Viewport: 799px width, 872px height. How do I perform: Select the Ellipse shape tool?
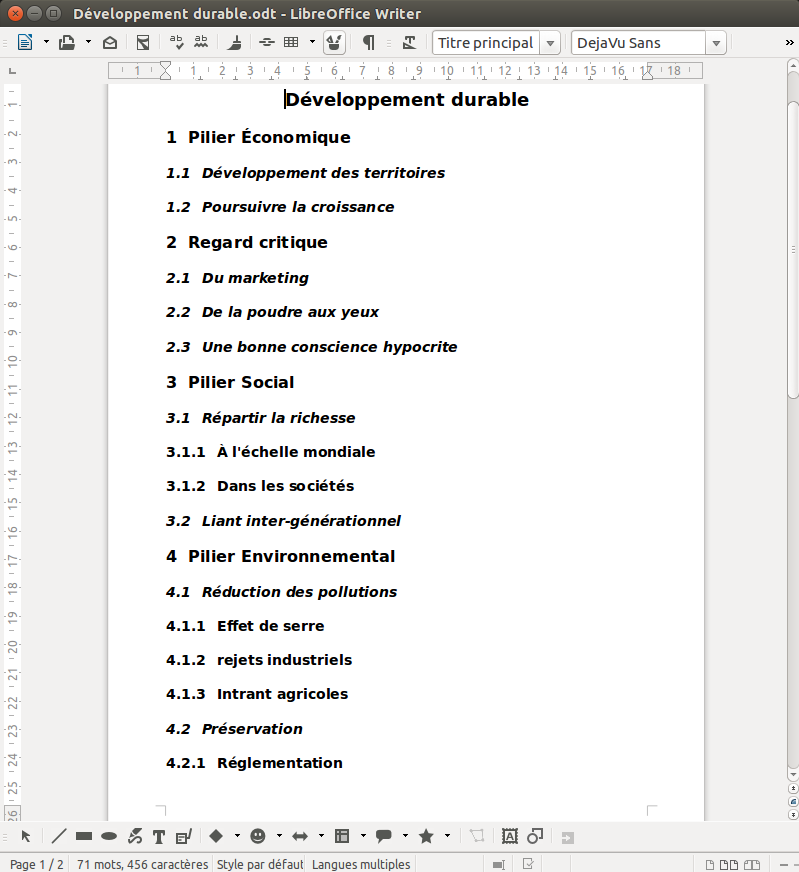coord(109,836)
